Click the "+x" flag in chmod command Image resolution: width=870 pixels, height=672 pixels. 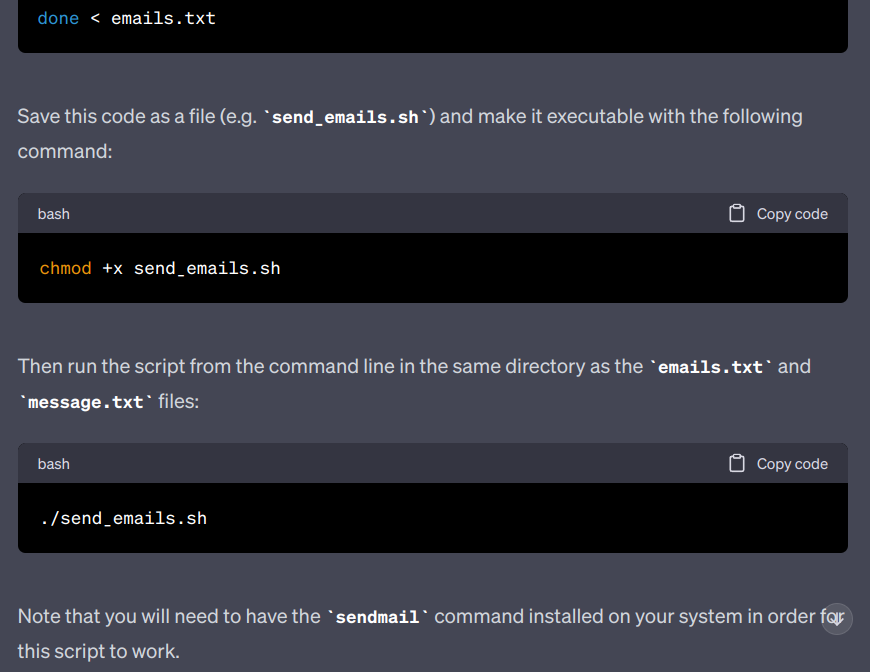pos(113,268)
